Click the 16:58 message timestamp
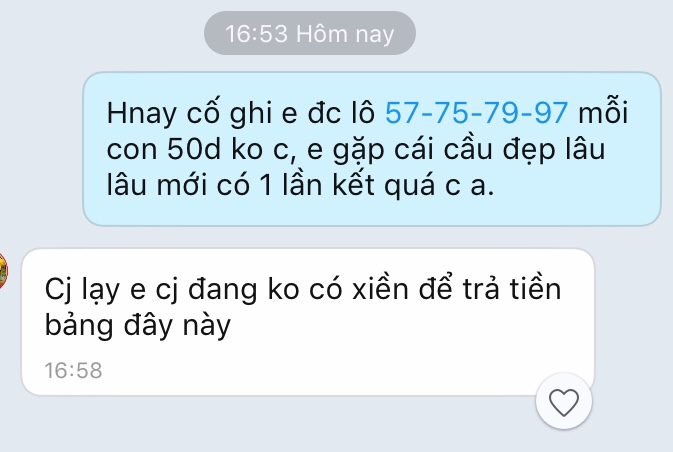Screen dimensions: 673x452 (73, 370)
